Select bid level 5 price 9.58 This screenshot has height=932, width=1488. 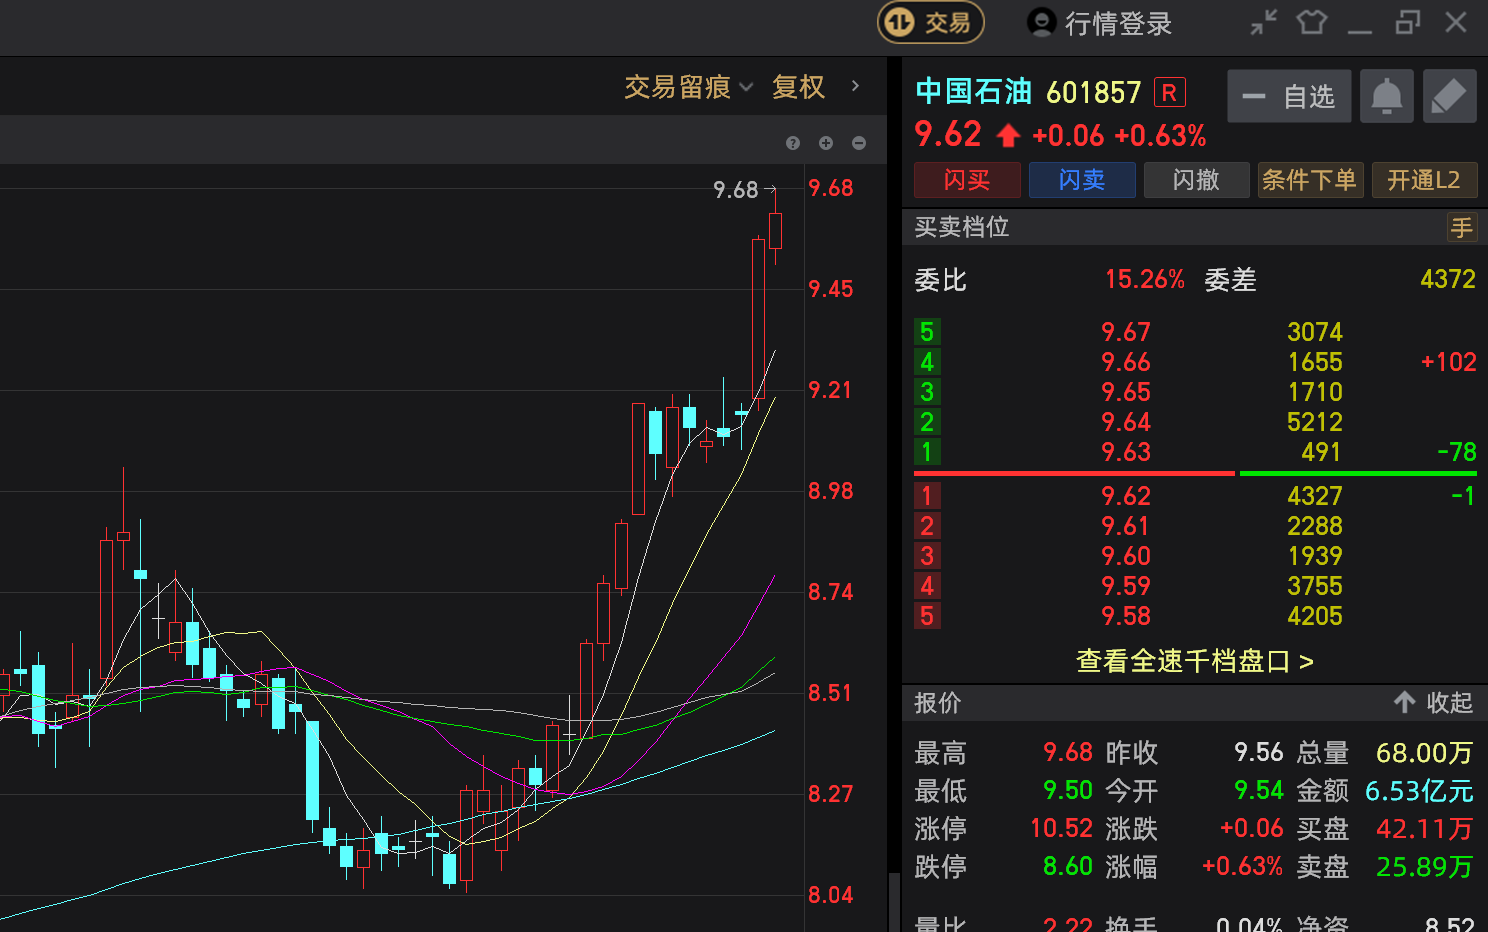[x=1126, y=616]
